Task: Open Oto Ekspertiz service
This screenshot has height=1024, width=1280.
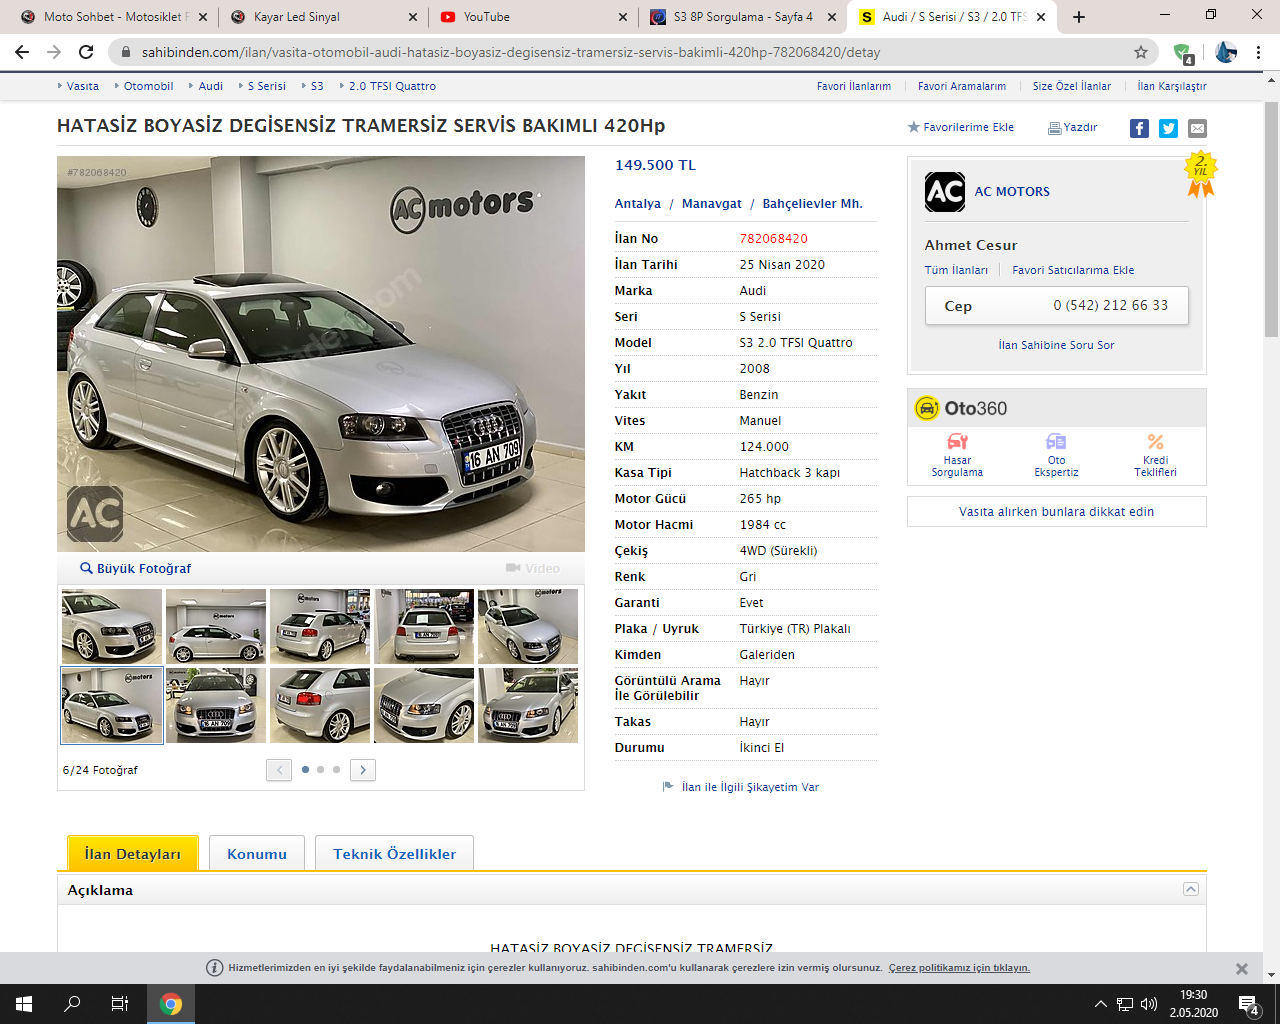Action: (x=1056, y=442)
